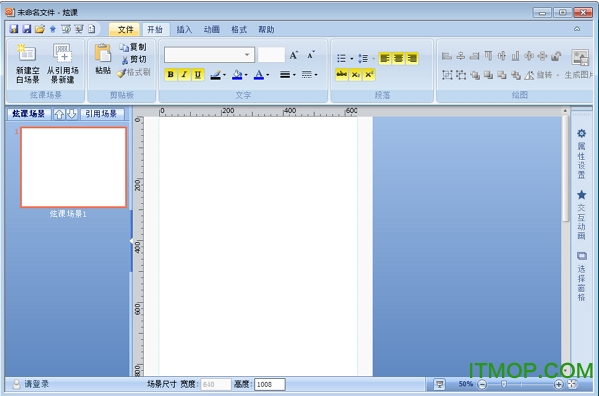Click 从引用场景新建 icon
Image resolution: width=599 pixels, height=396 pixels.
tap(62, 53)
